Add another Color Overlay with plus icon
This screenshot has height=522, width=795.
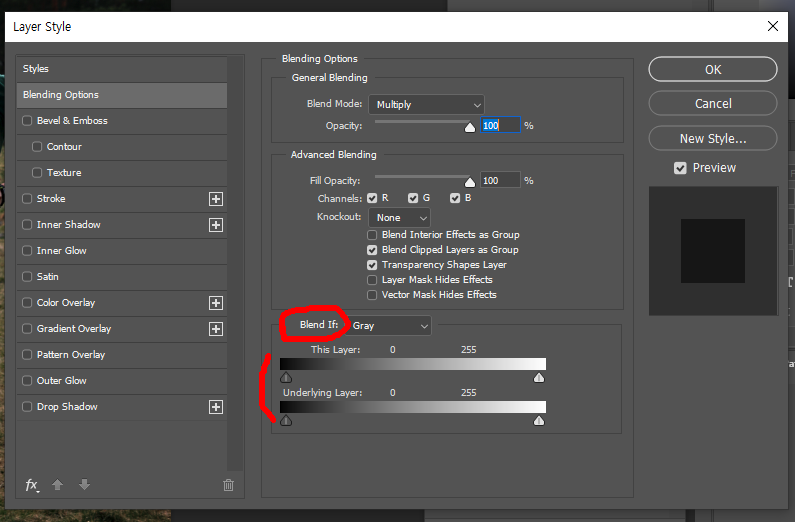click(x=216, y=303)
